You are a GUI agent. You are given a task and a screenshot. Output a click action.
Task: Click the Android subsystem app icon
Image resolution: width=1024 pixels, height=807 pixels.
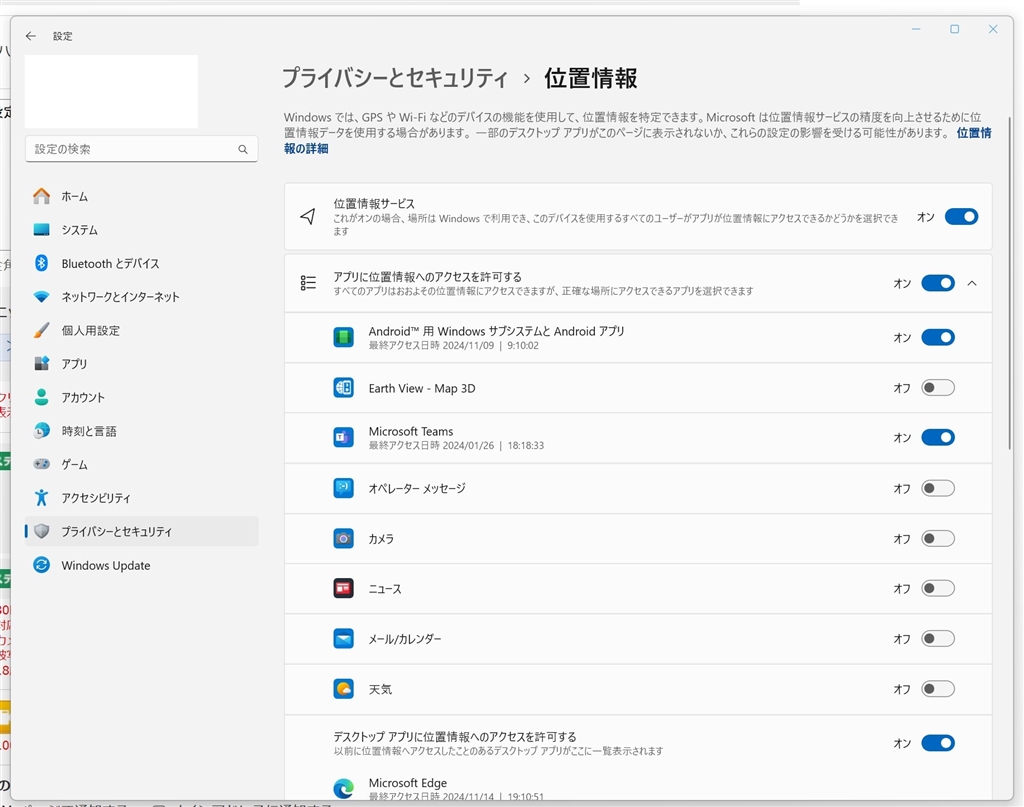click(x=344, y=338)
